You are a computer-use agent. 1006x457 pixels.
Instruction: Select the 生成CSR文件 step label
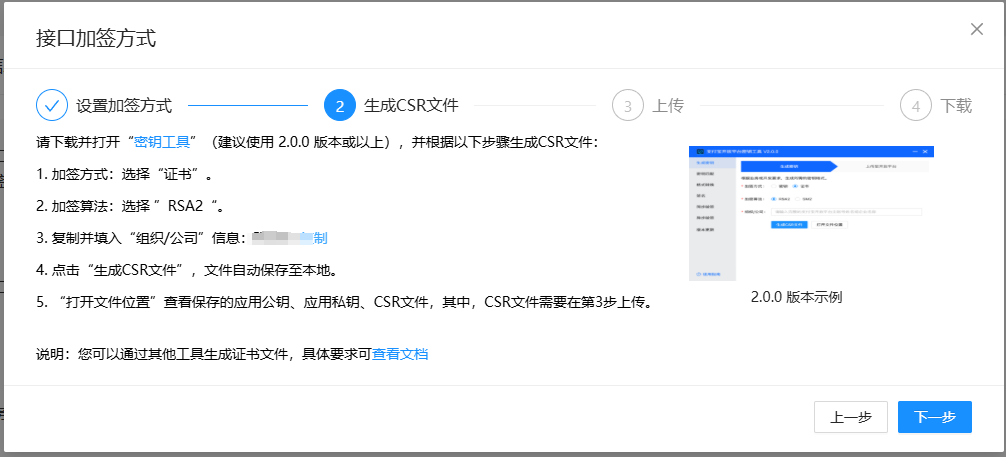click(x=411, y=105)
